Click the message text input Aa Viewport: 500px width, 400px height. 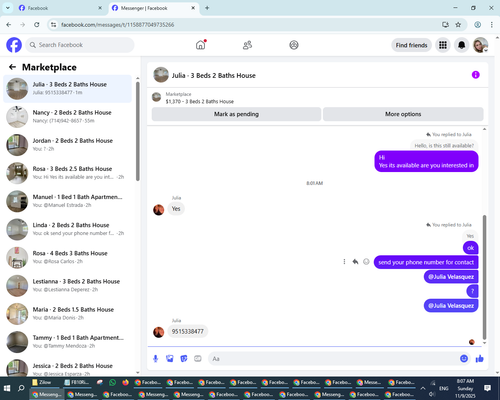(x=333, y=359)
